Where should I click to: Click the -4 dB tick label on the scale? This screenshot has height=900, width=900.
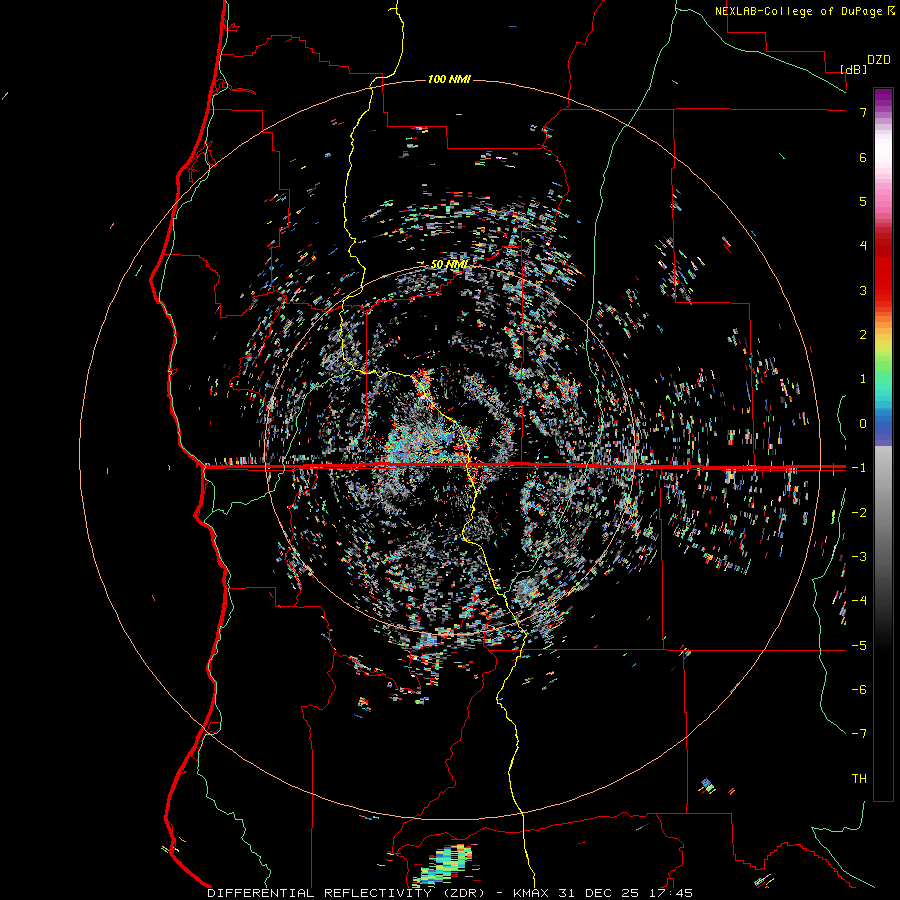click(859, 600)
